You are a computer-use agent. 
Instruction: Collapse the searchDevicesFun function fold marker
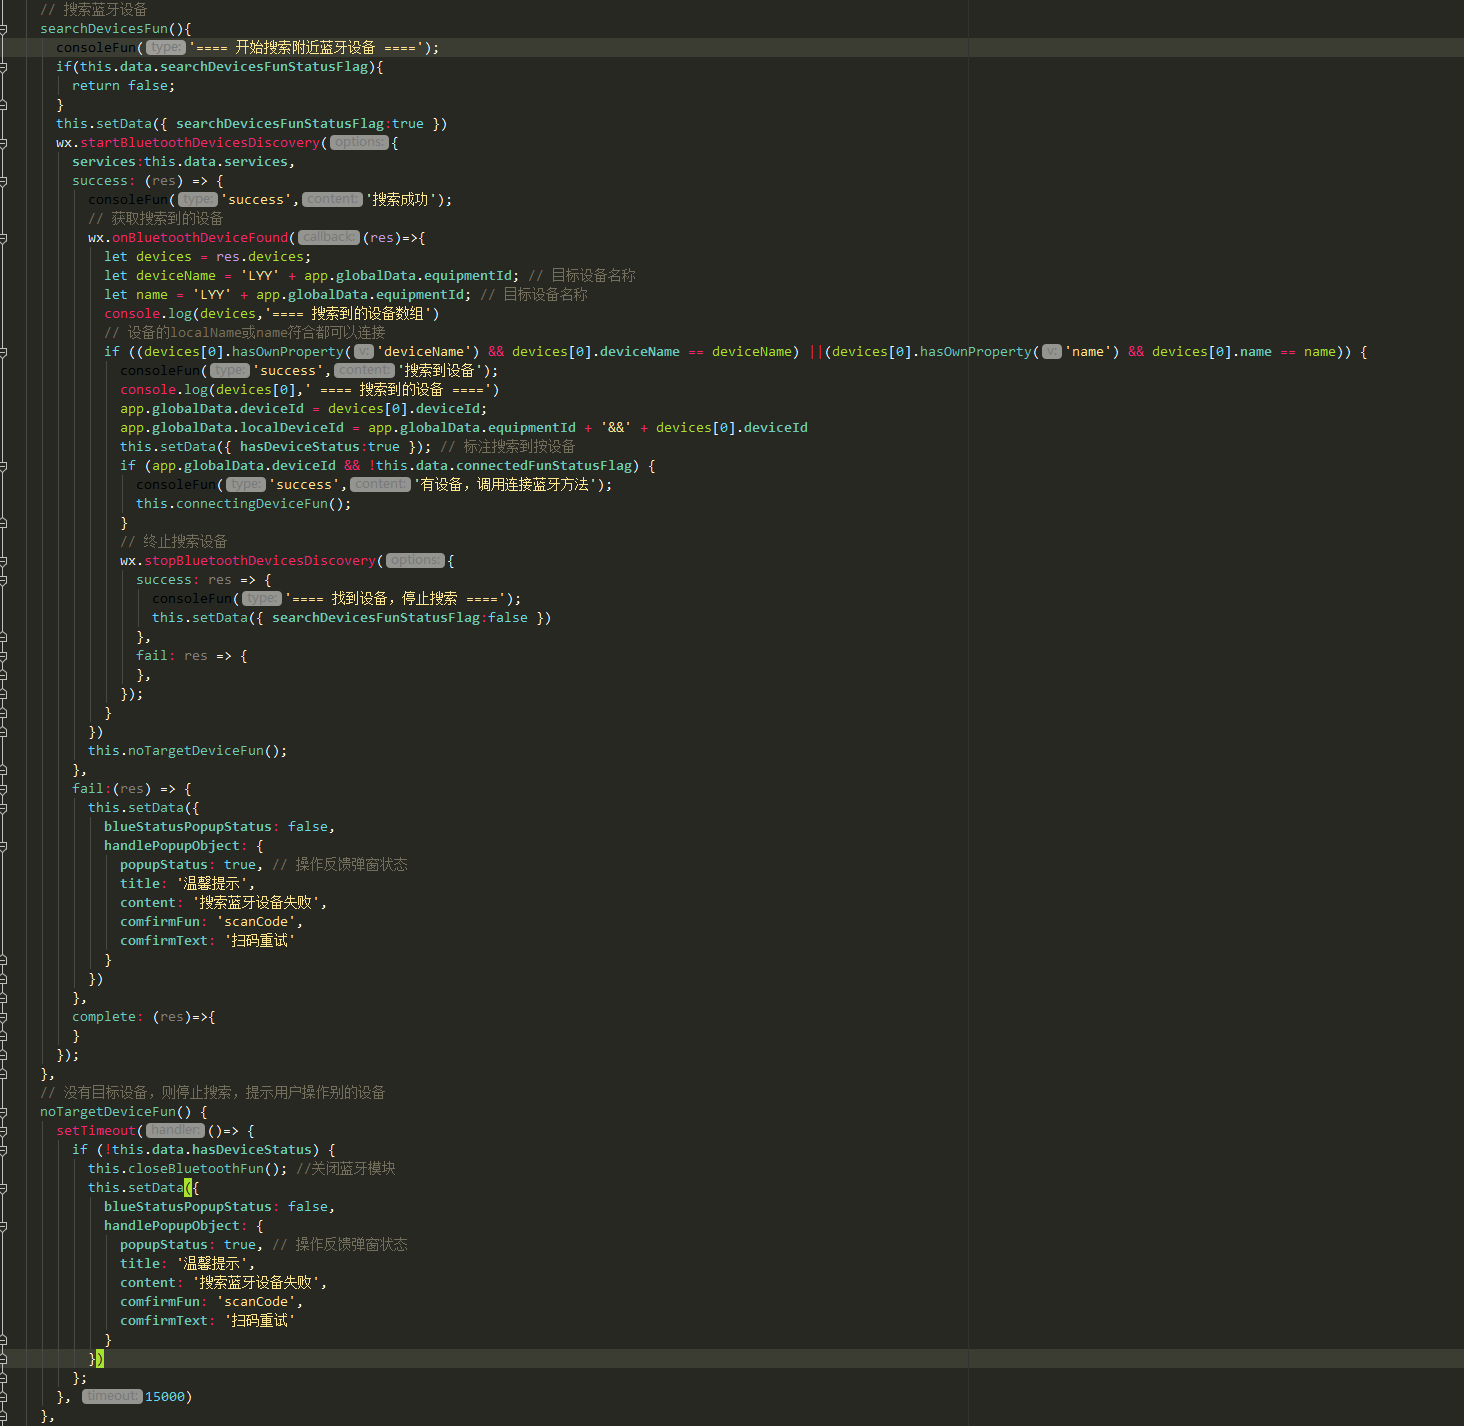[x=3, y=29]
